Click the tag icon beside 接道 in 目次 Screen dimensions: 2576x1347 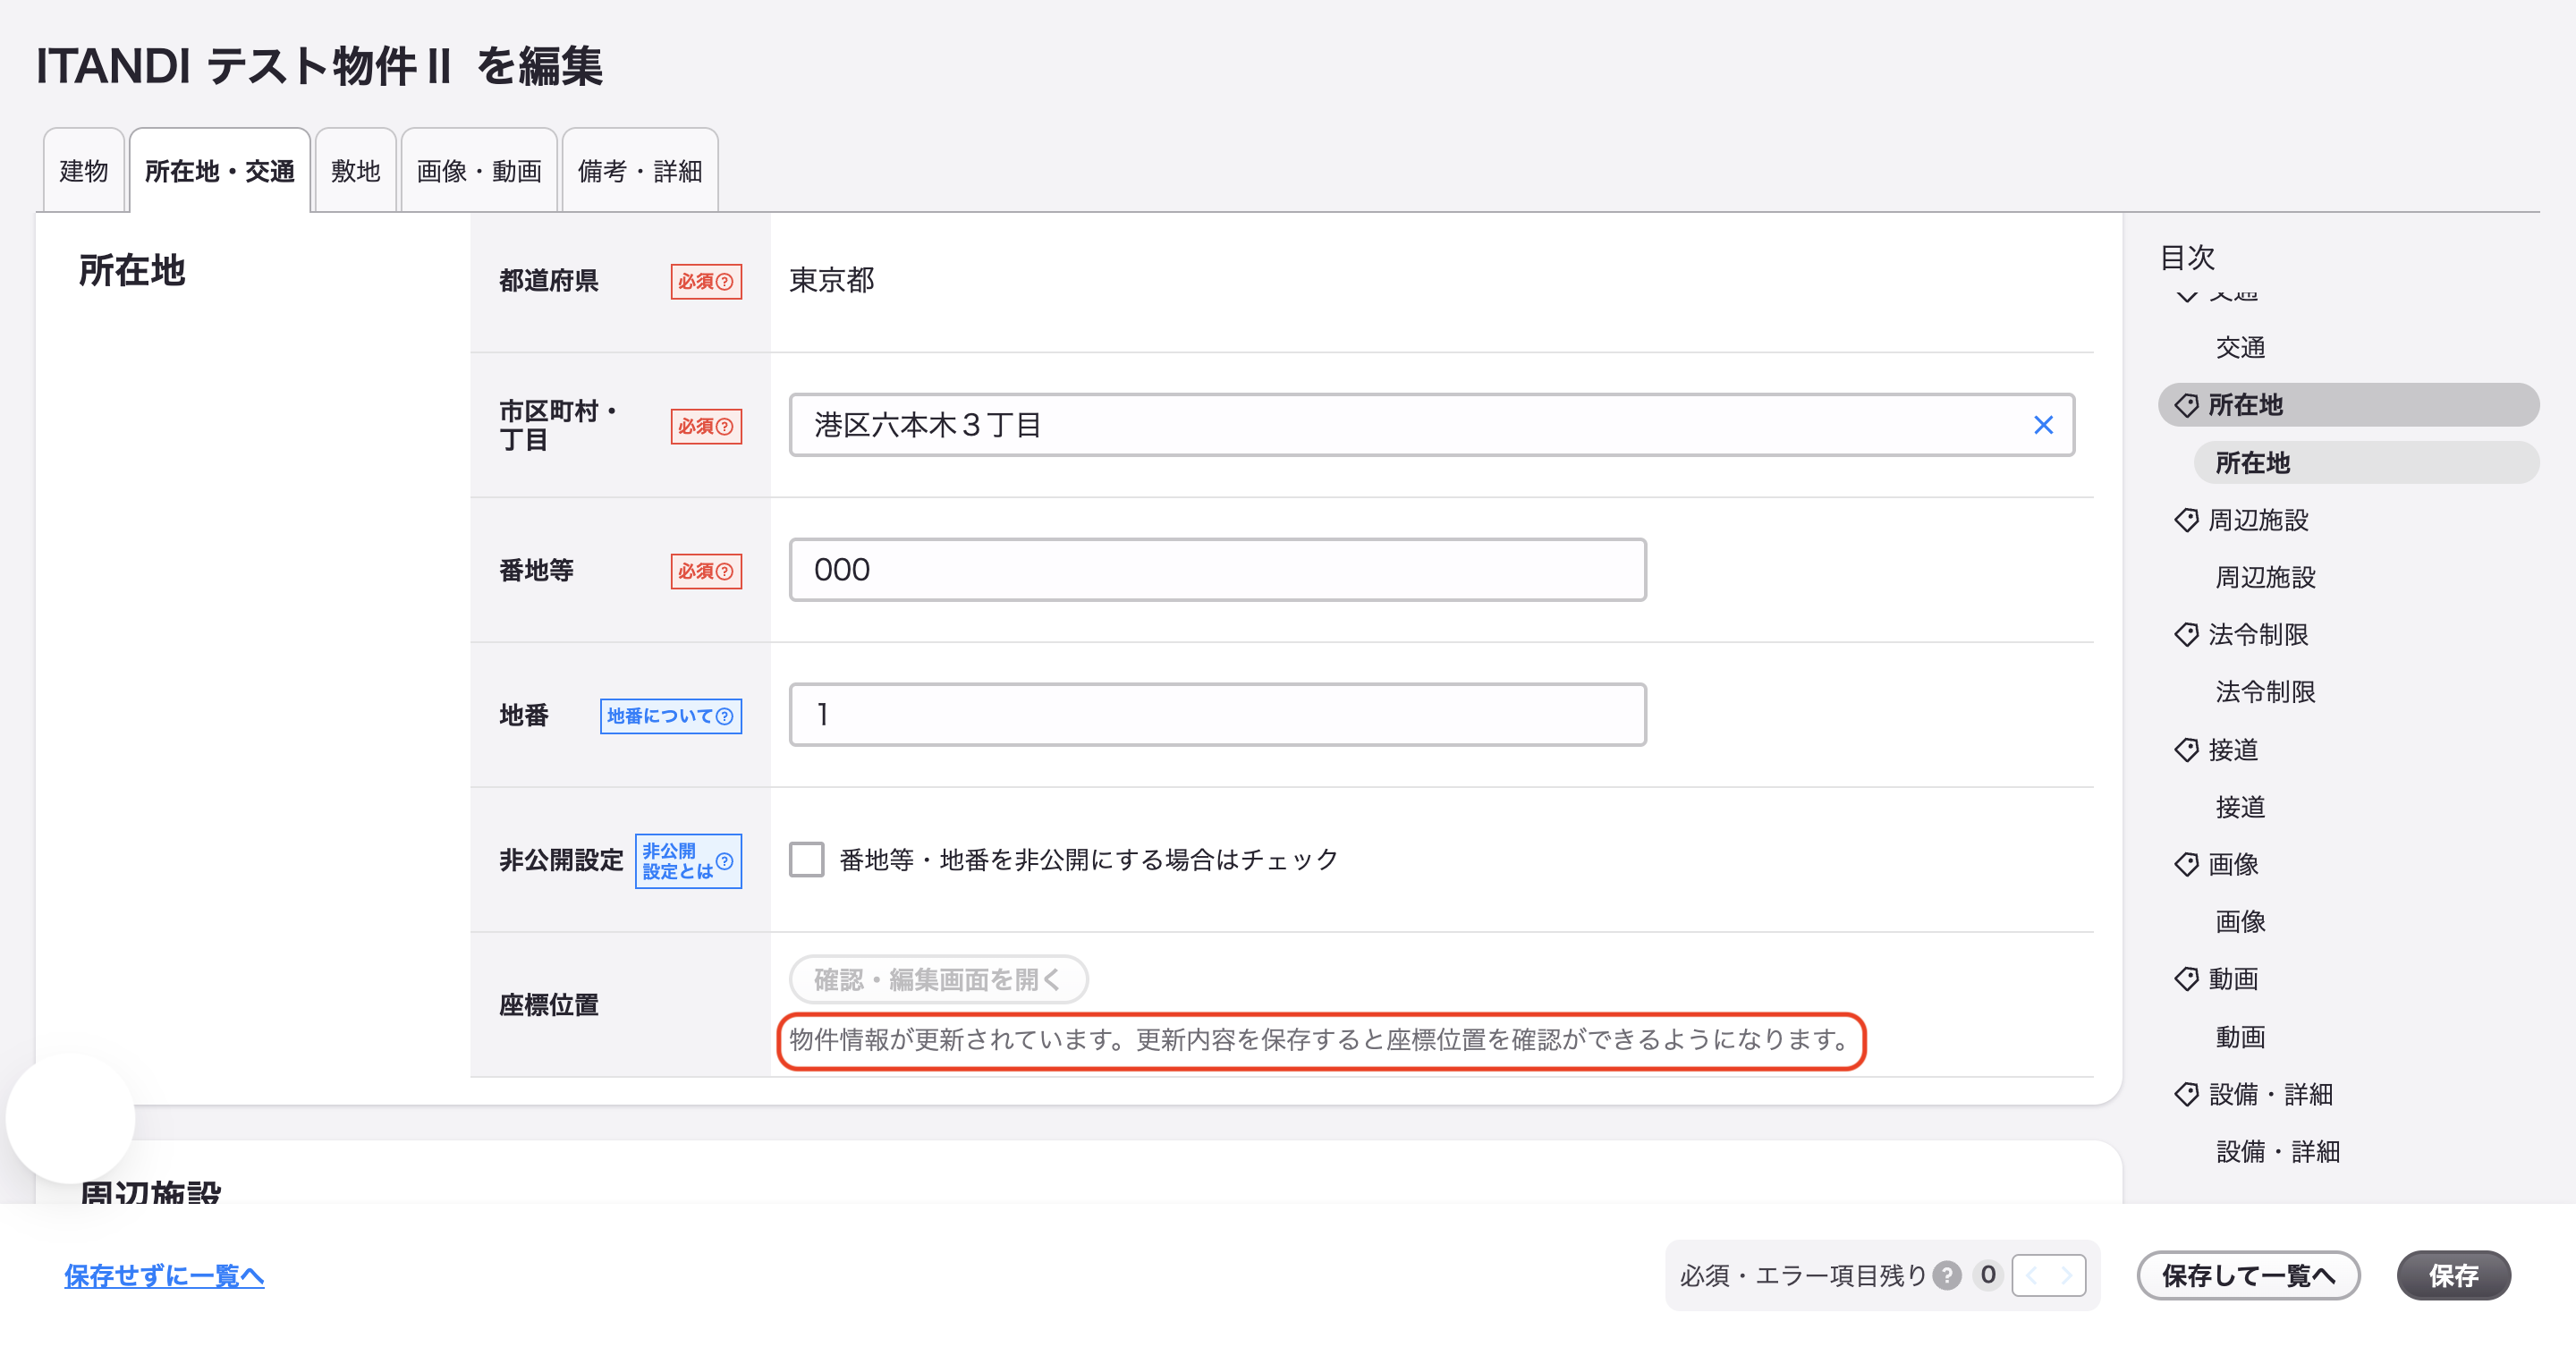[x=2186, y=750]
